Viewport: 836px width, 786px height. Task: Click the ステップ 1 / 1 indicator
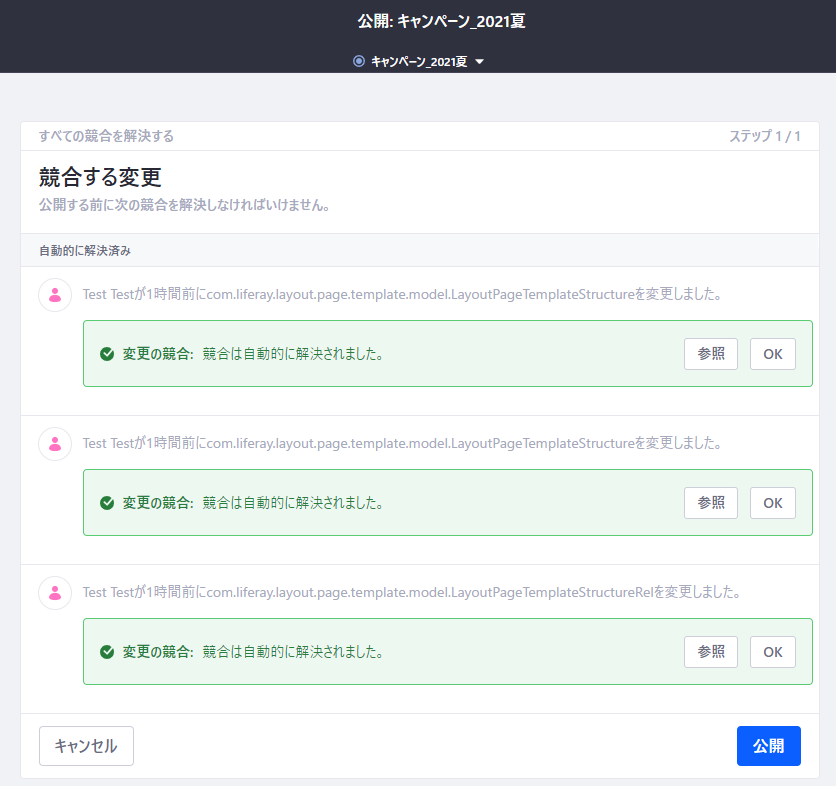tap(764, 136)
